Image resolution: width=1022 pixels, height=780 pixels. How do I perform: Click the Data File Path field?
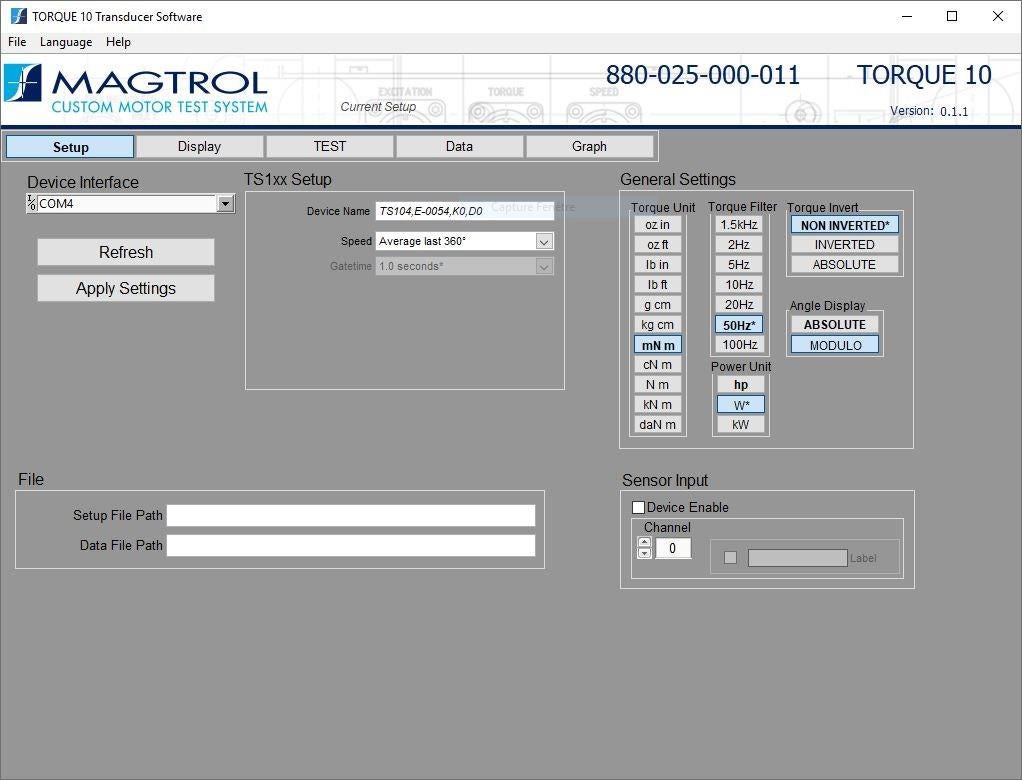[x=351, y=545]
